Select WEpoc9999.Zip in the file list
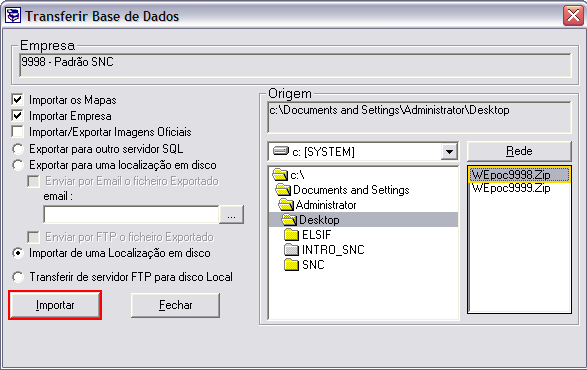Screen dimensions: 587x370 pyautogui.click(x=511, y=188)
